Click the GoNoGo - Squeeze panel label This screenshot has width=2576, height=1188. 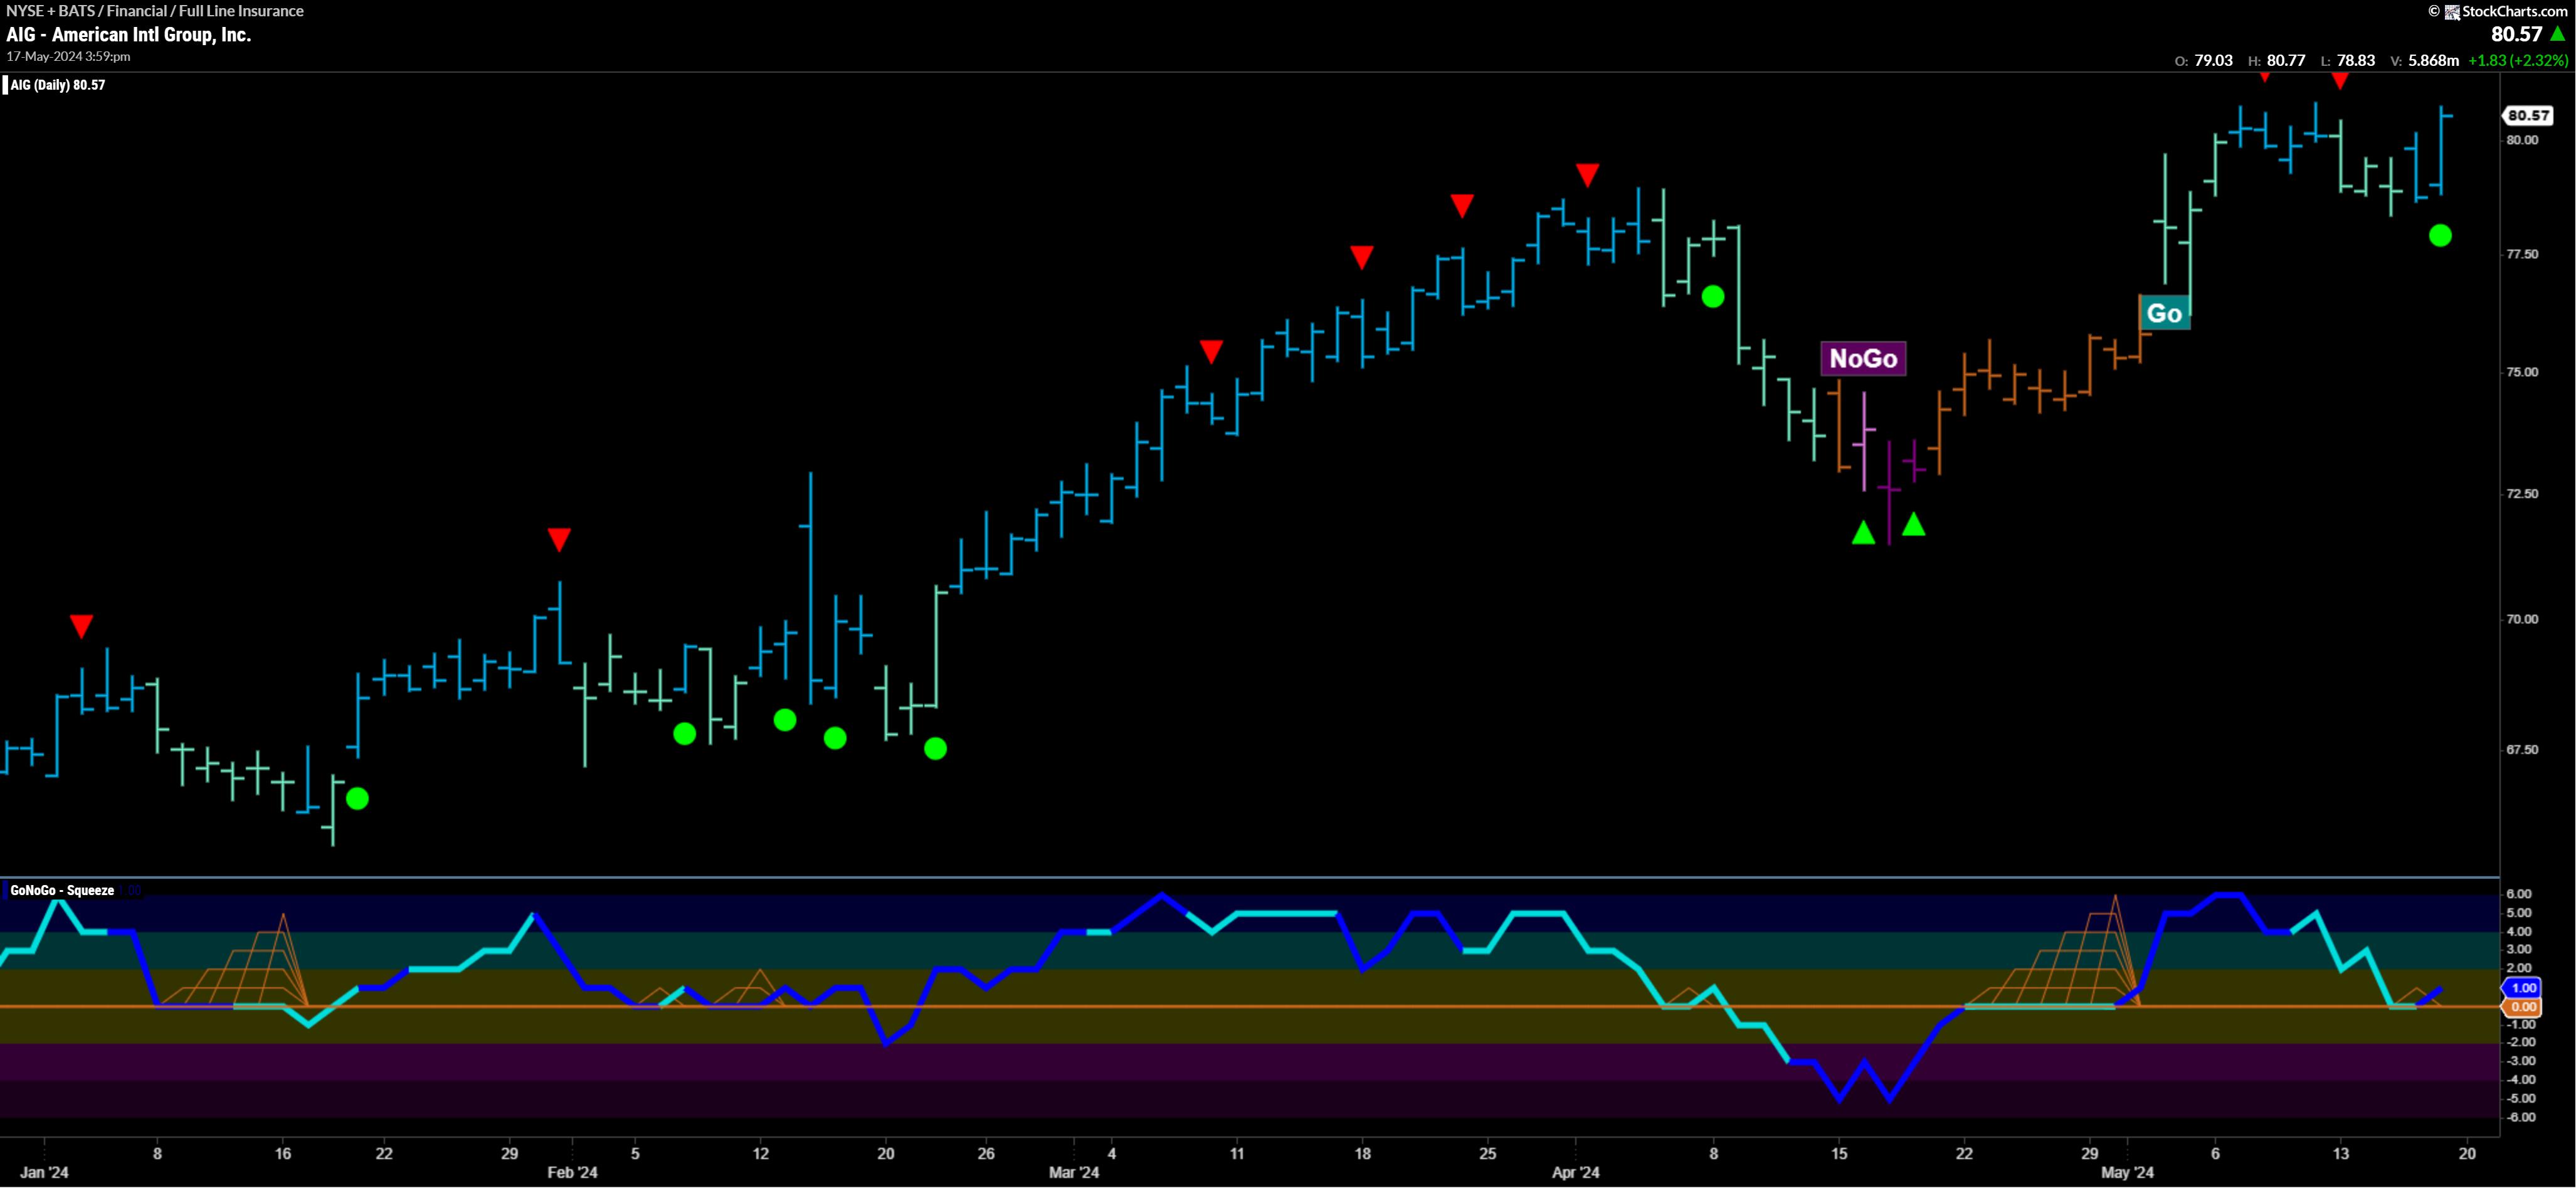click(x=62, y=890)
